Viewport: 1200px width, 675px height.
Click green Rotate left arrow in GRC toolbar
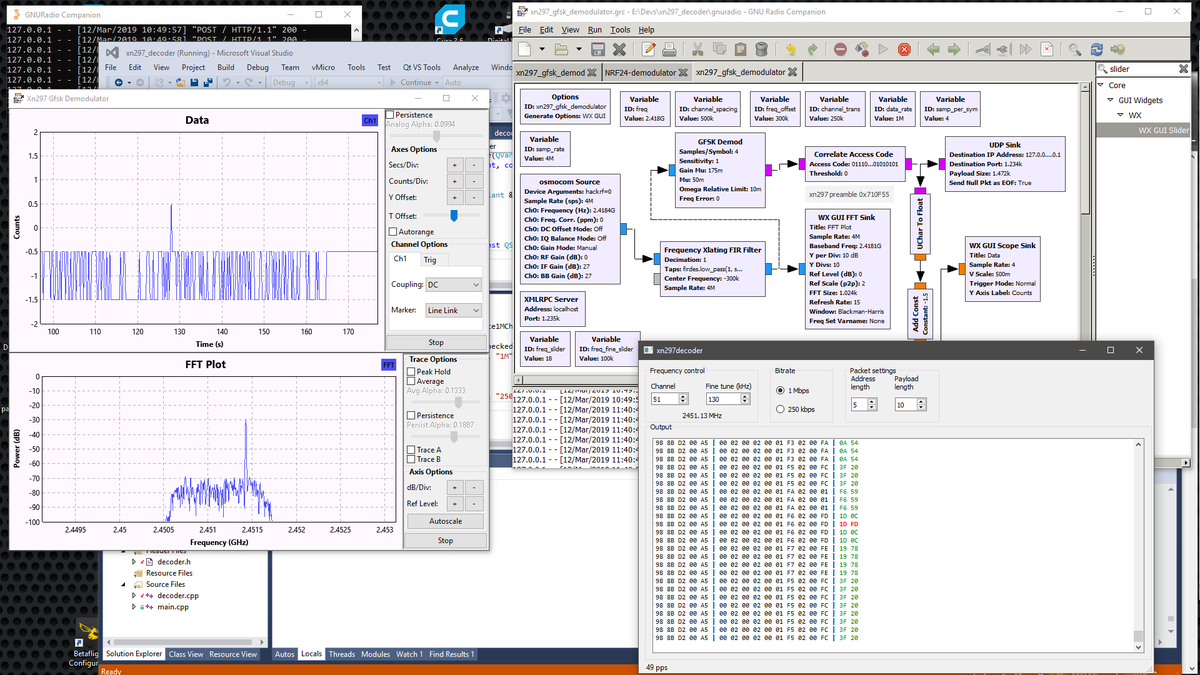[933, 49]
